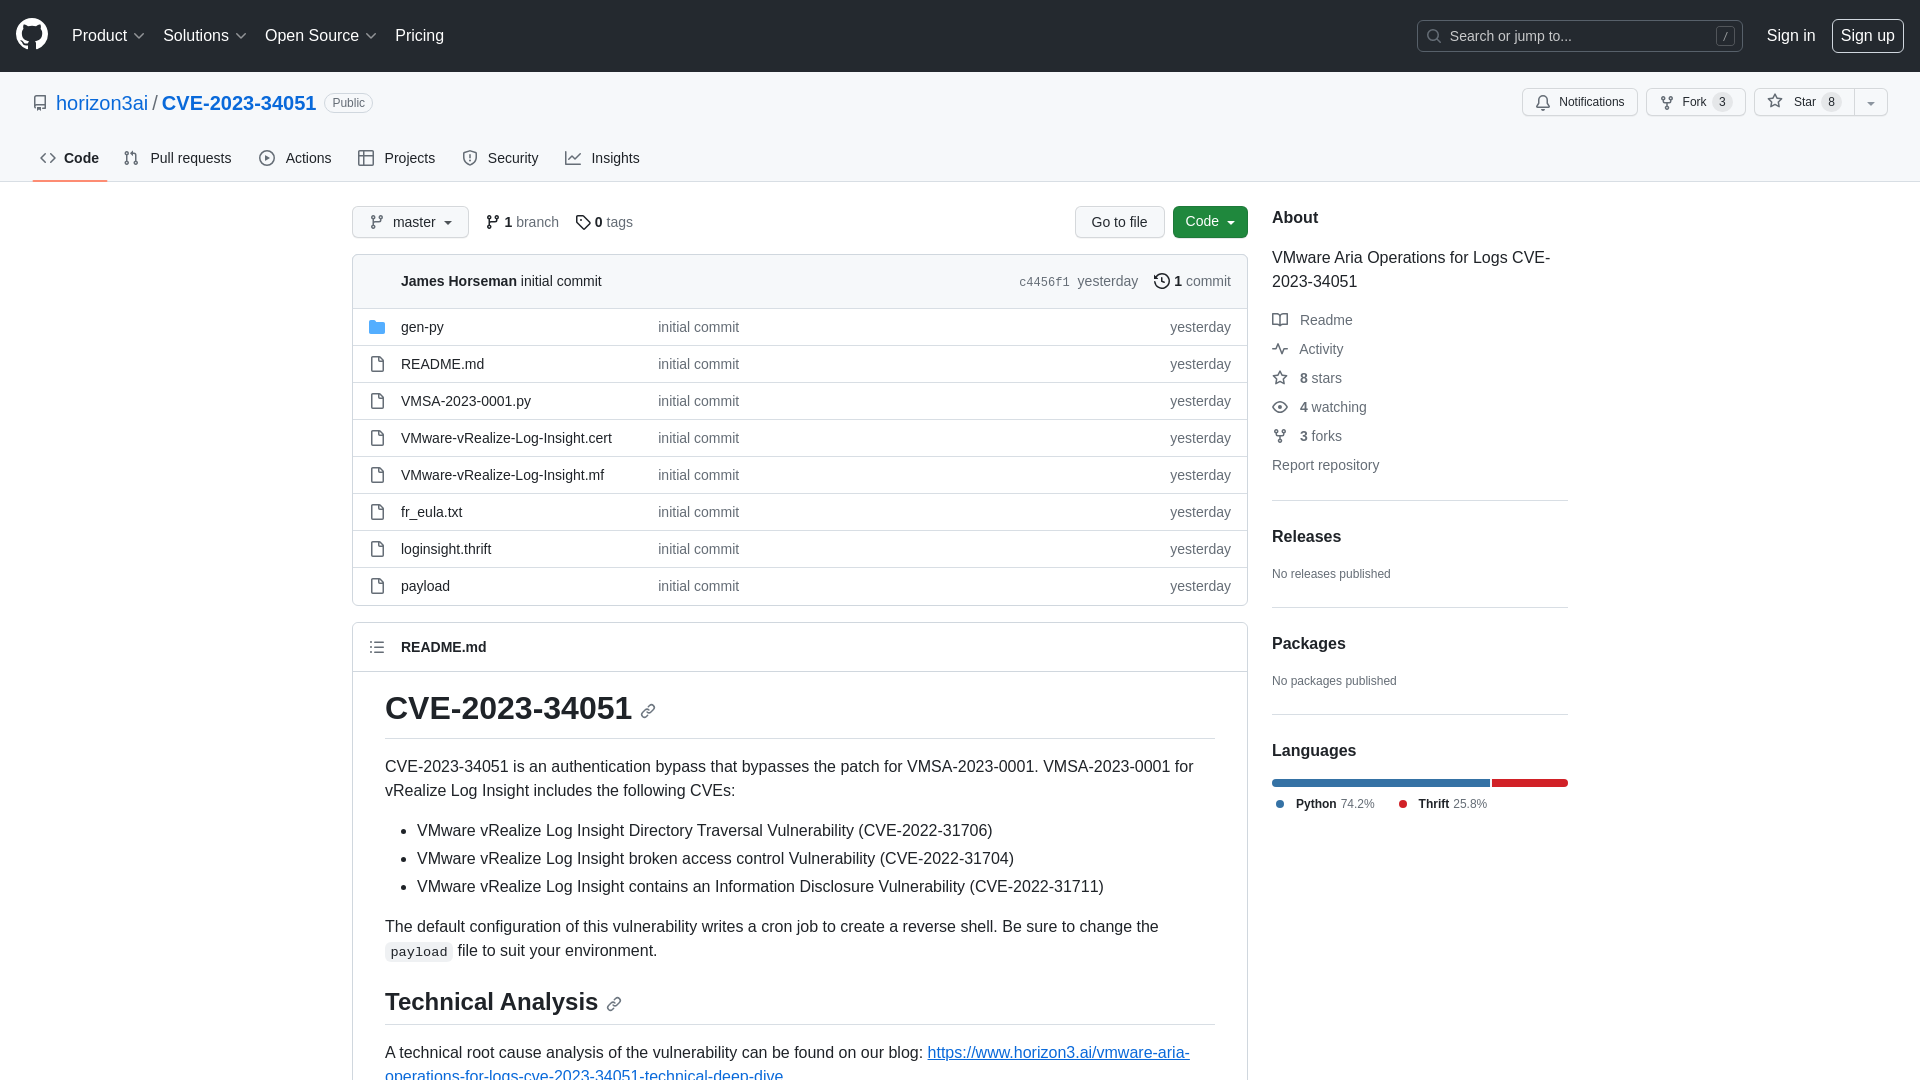Image resolution: width=1920 pixels, height=1080 pixels.
Task: Click the Projects board icon
Action: point(365,158)
